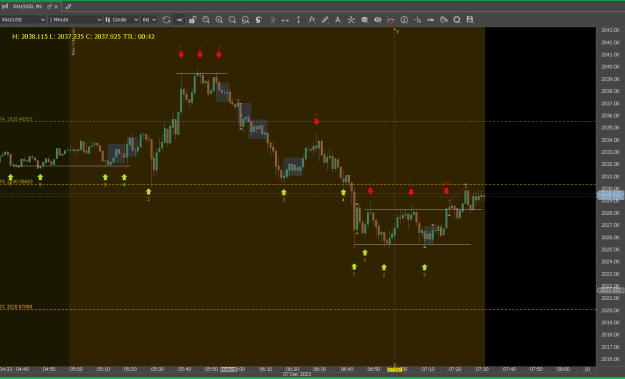
Task: Open the XAU/USD symbol dropdown
Action: tap(23, 20)
